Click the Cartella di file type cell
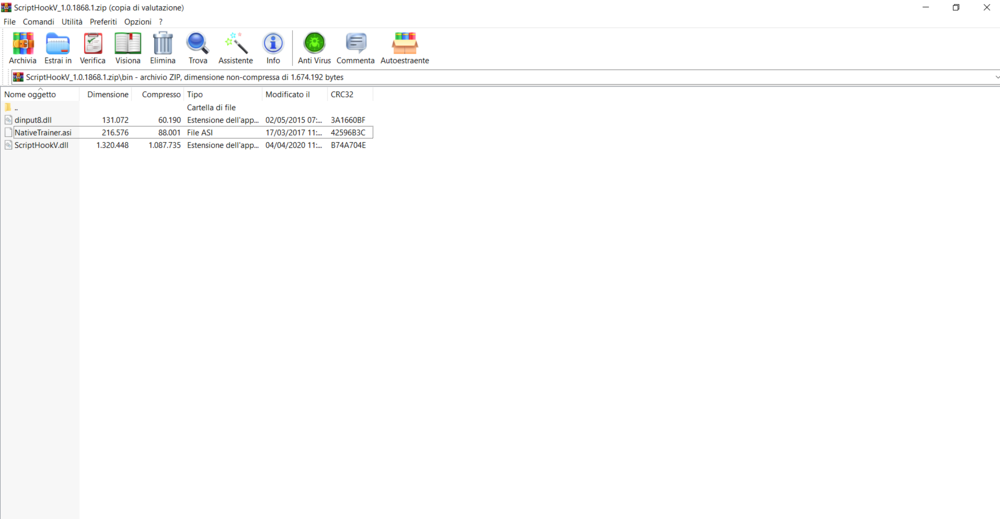Viewport: 1000px width, 519px height. click(x=211, y=108)
